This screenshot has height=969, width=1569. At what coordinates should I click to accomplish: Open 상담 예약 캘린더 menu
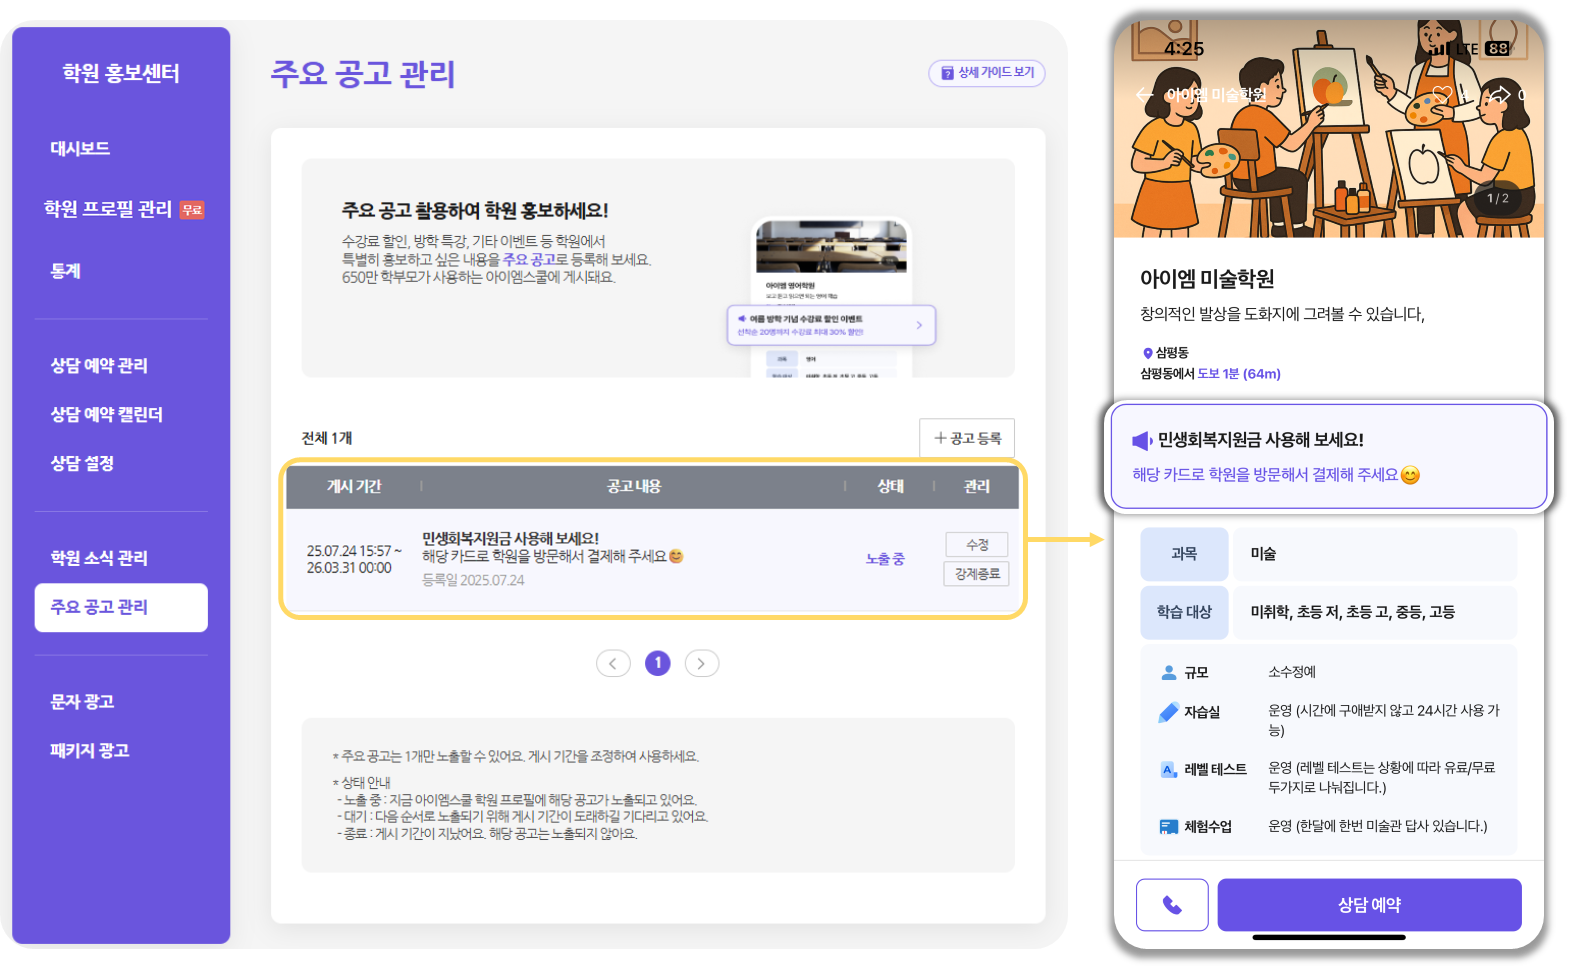(x=107, y=414)
